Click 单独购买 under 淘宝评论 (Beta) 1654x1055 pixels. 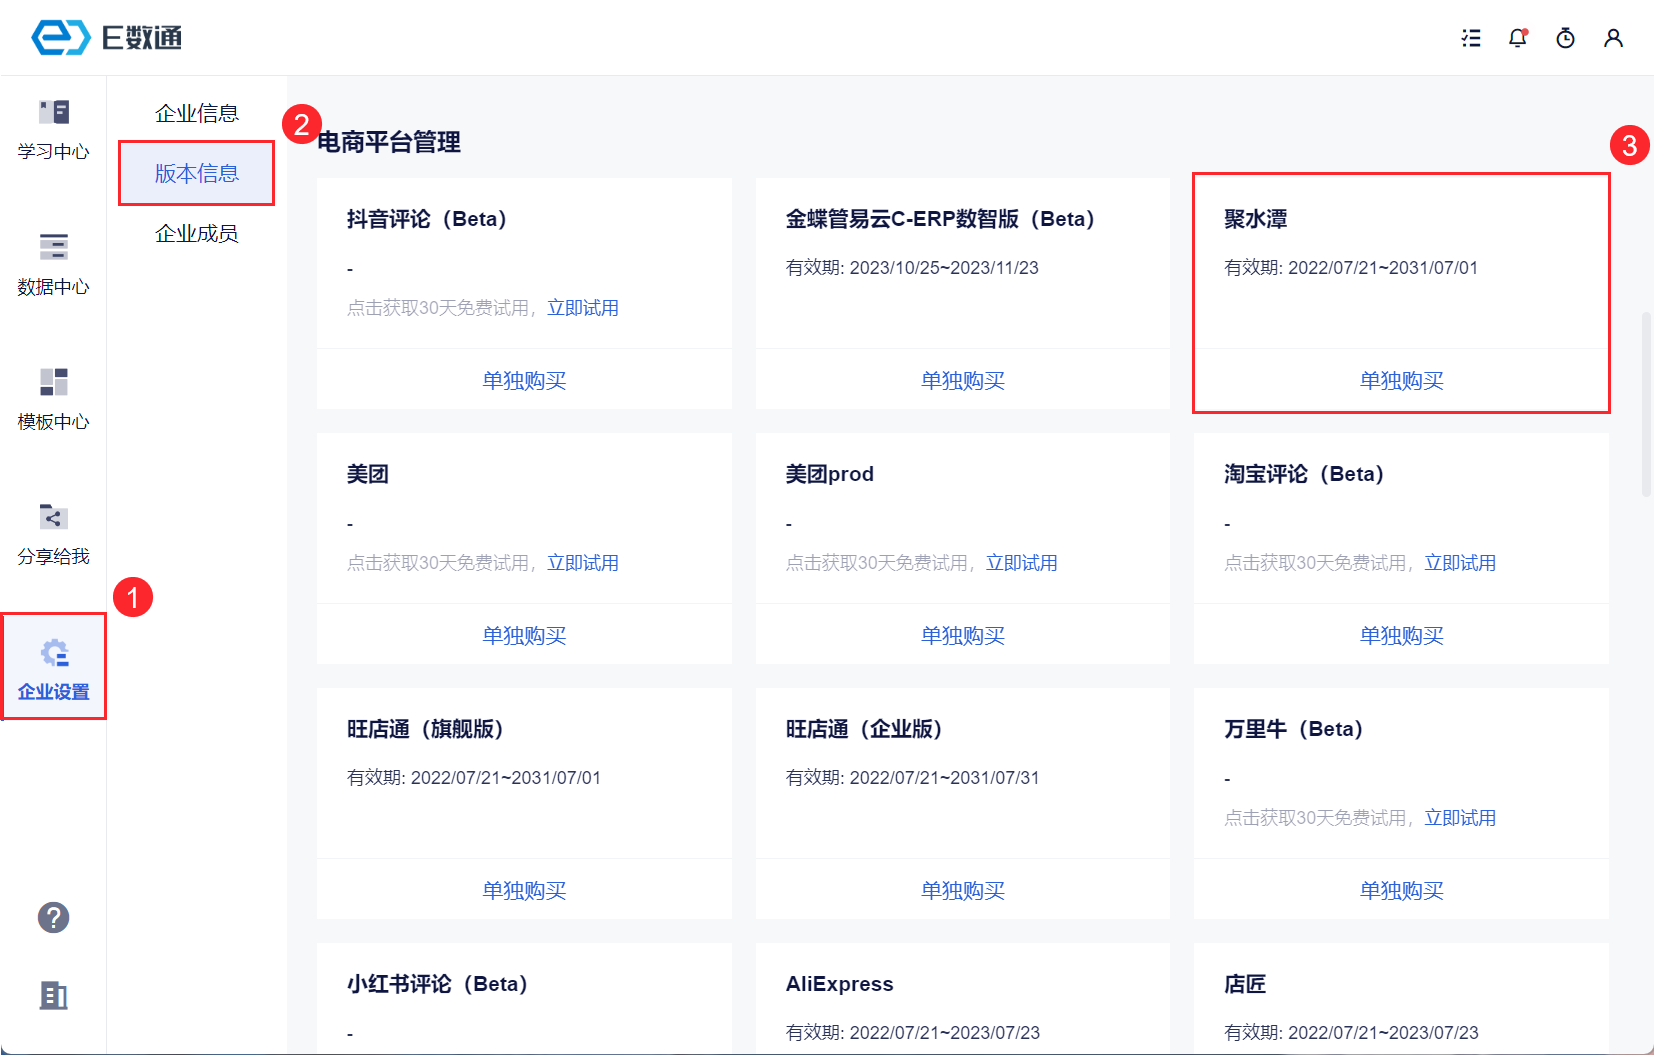[x=1401, y=635]
